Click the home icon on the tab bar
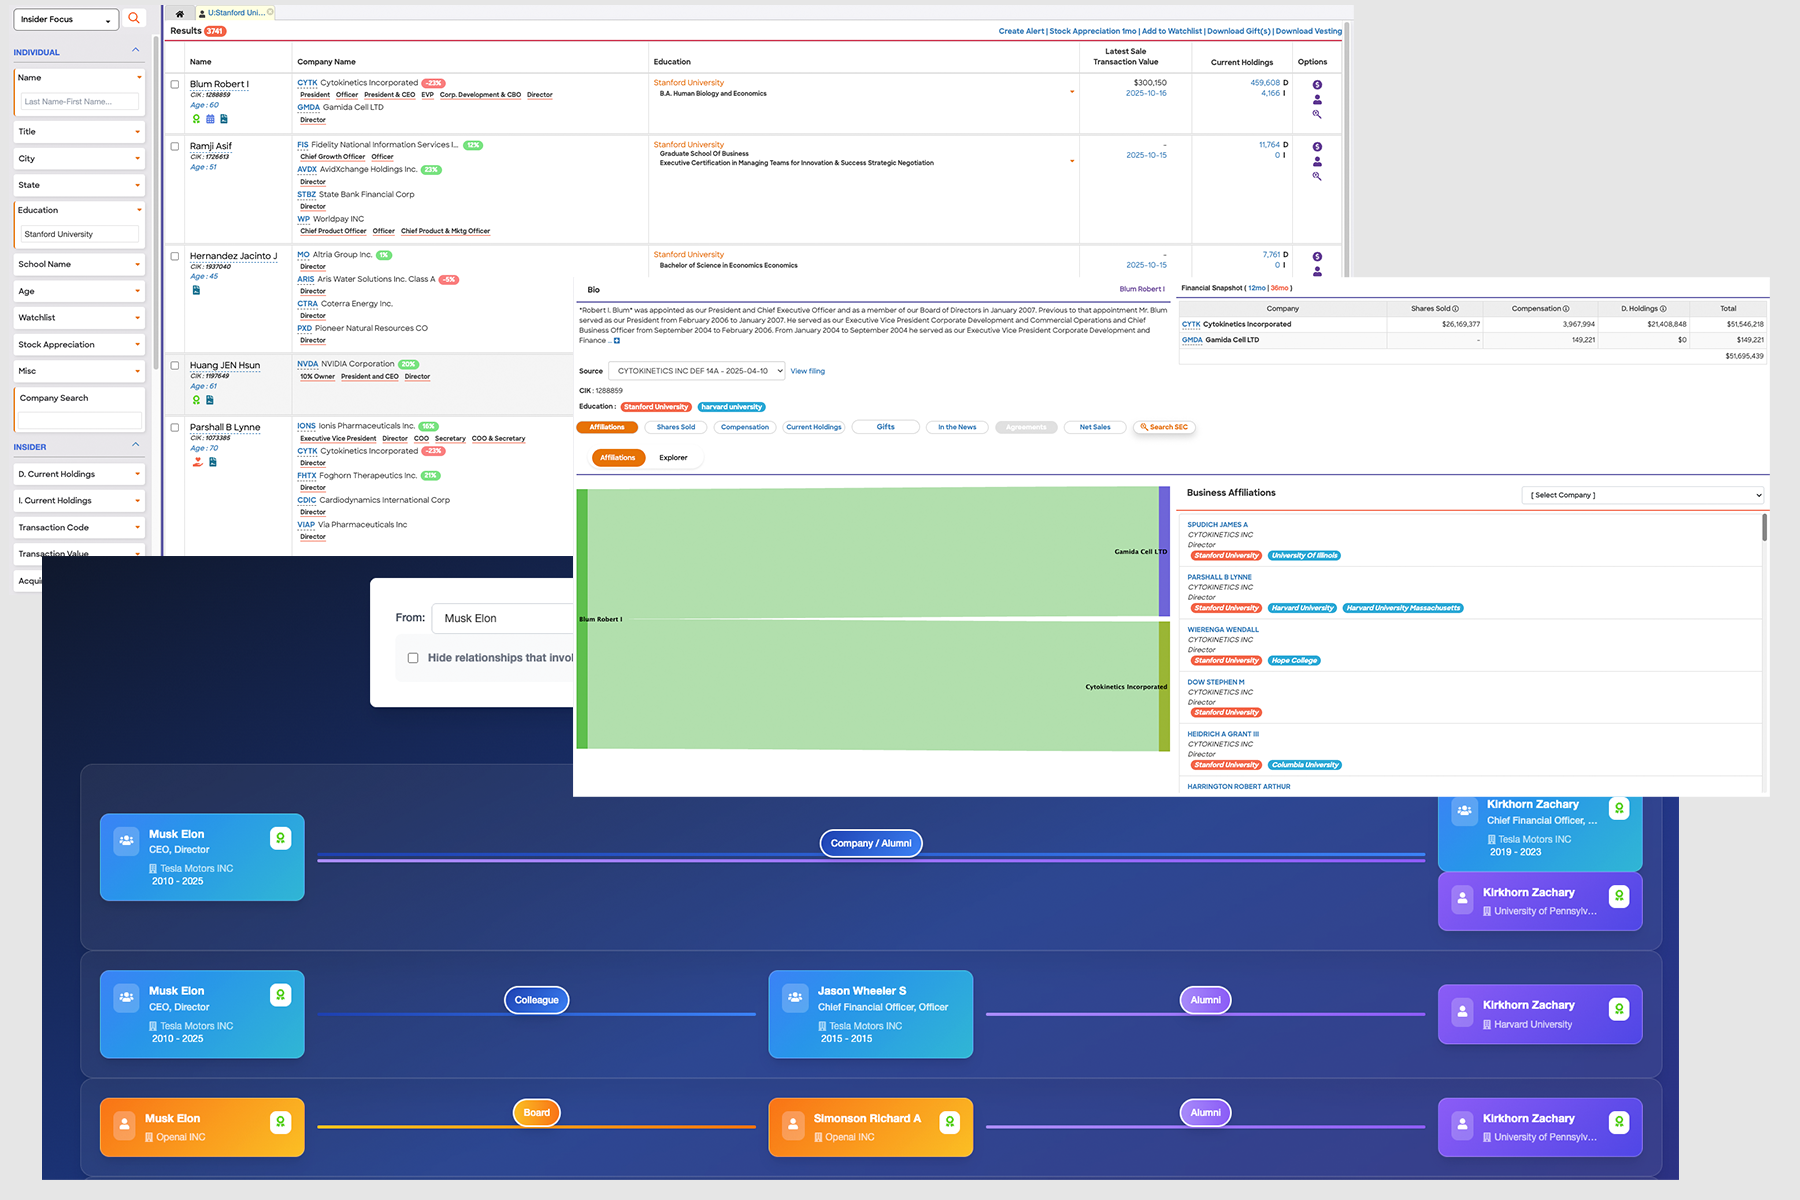 click(179, 12)
